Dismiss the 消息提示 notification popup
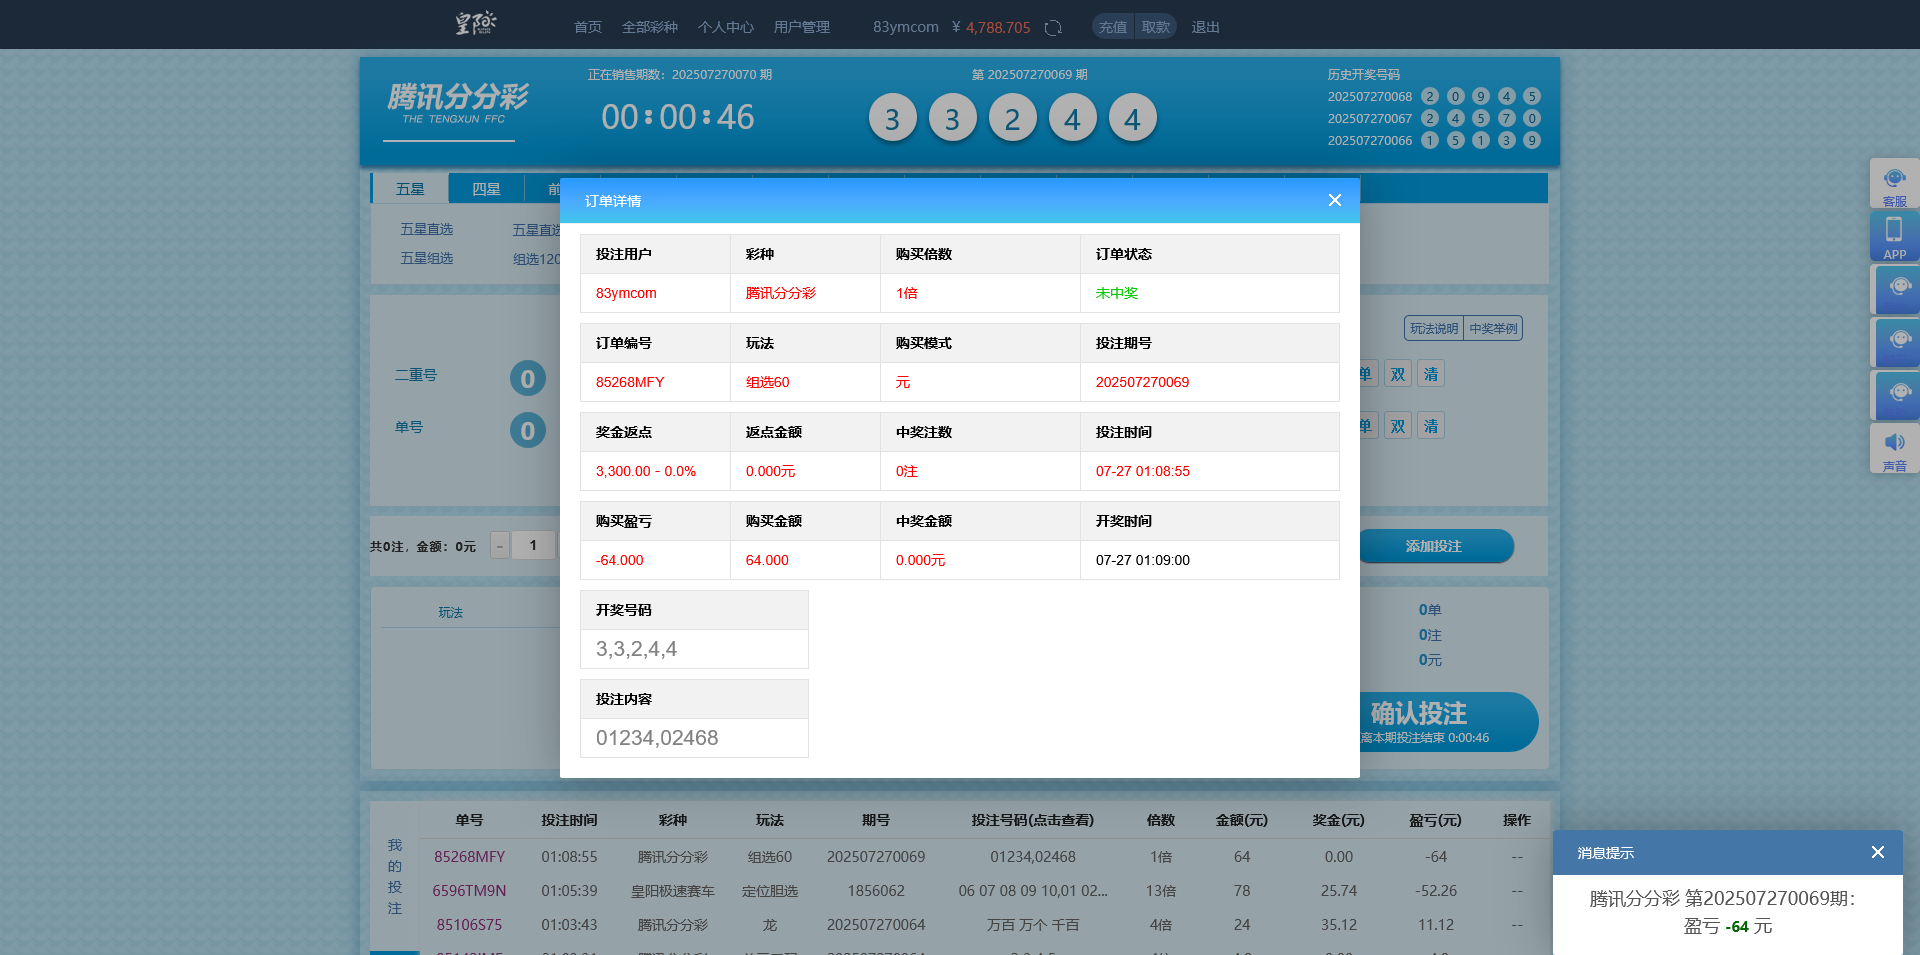This screenshot has height=955, width=1920. click(1877, 852)
